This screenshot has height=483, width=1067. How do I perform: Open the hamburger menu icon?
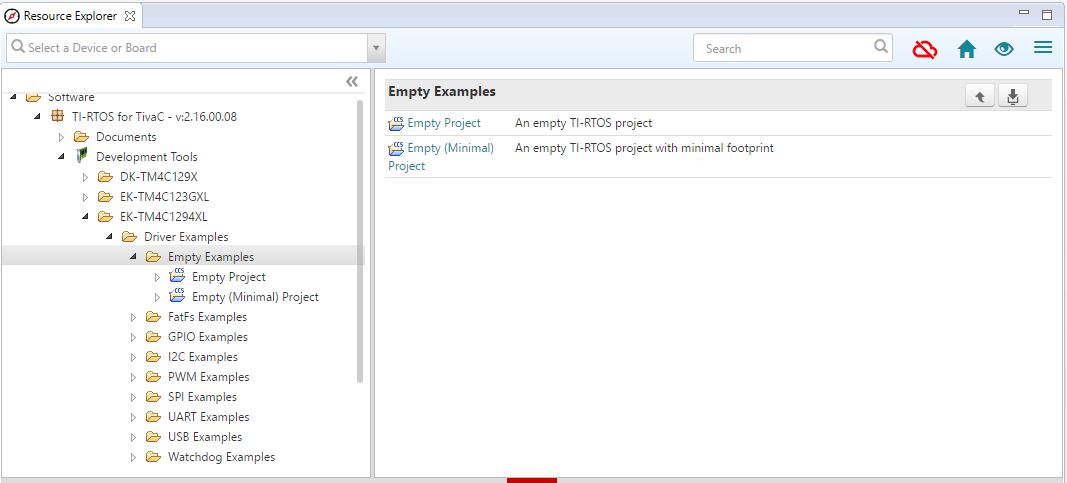[1043, 48]
